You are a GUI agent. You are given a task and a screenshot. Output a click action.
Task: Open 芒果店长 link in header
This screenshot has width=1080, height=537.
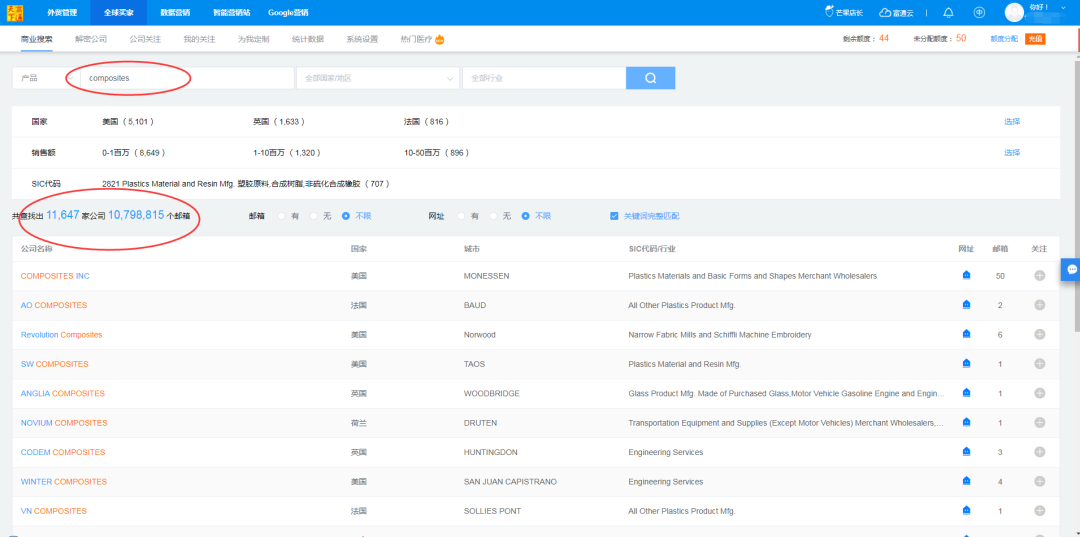[844, 12]
